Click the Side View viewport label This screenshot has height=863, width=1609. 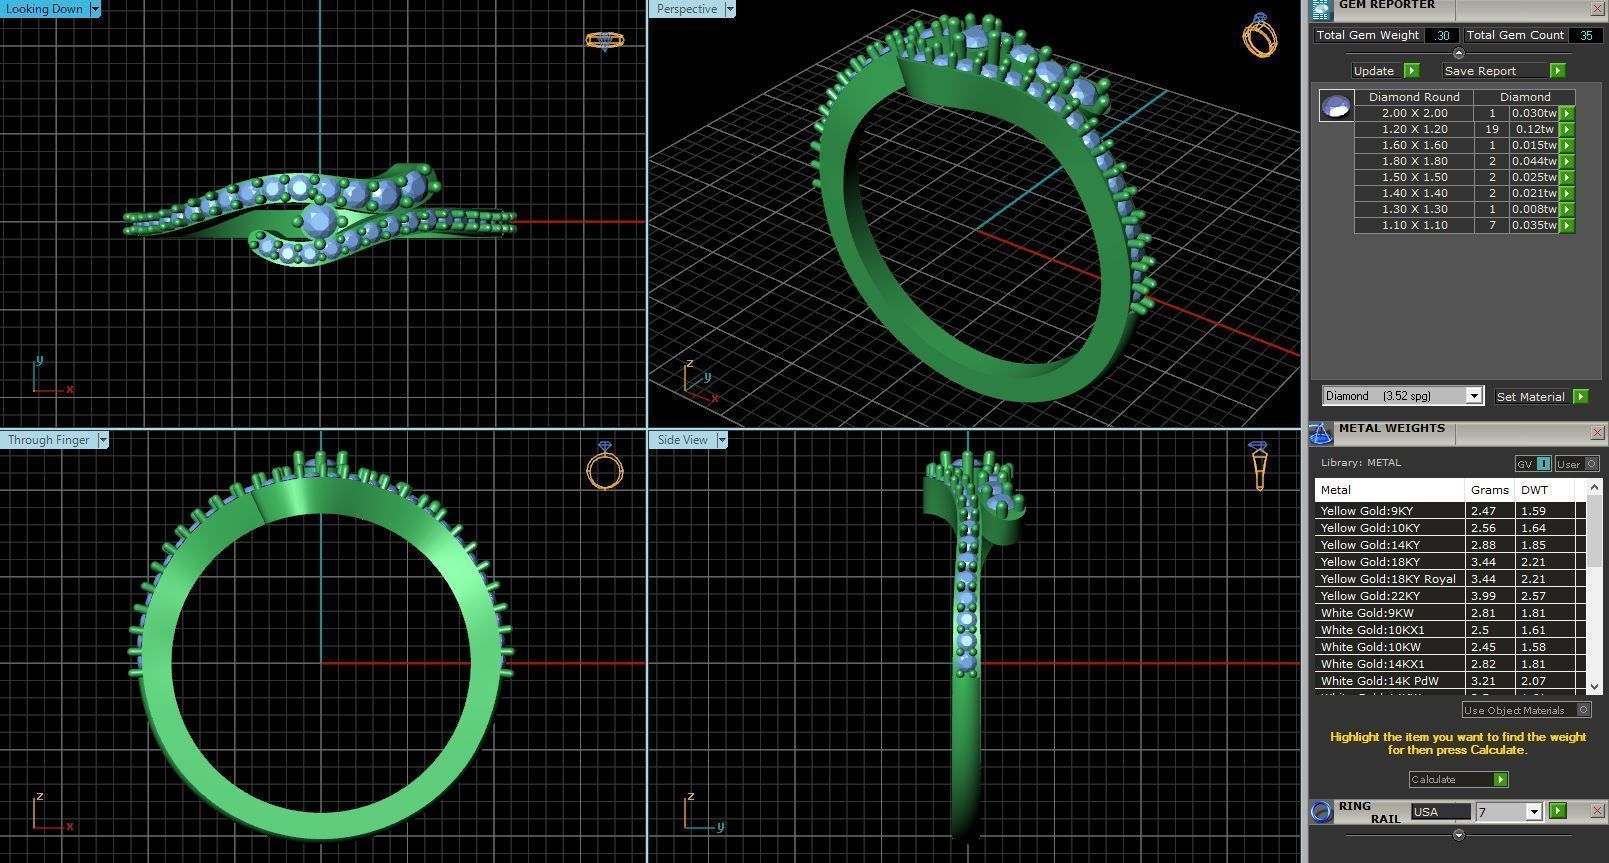pos(683,440)
